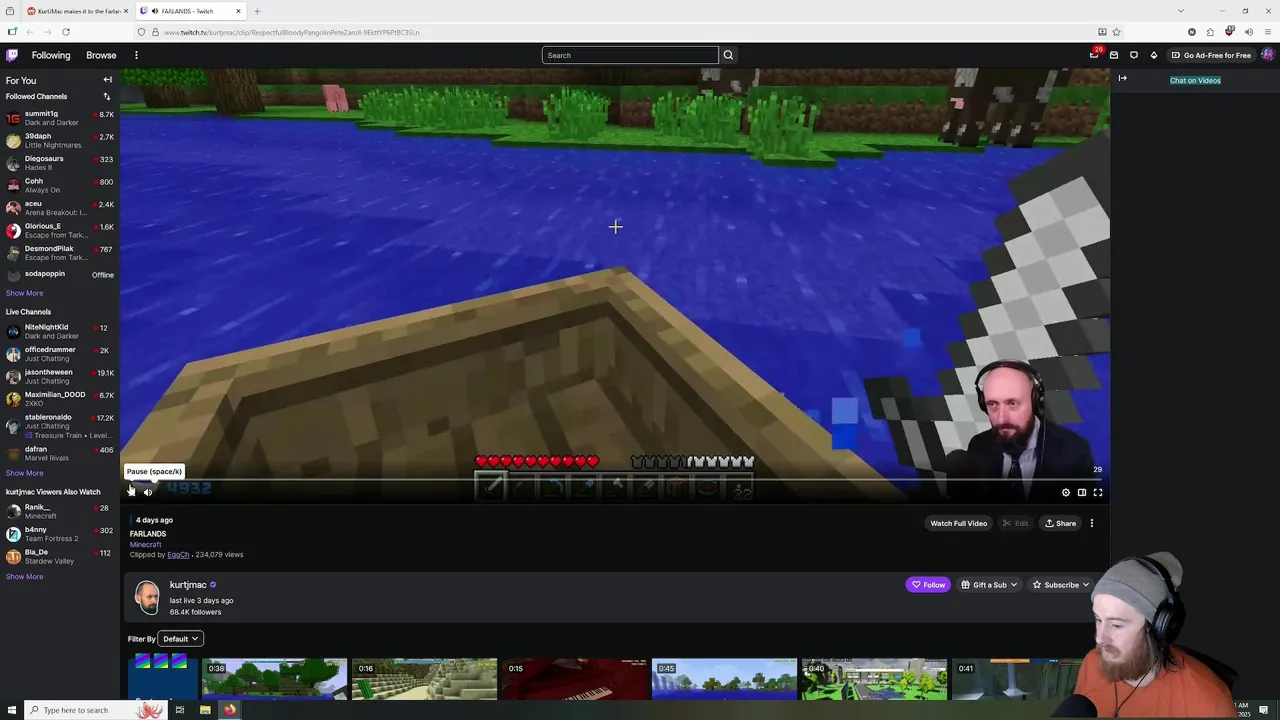Toggle theatre mode on the player

tap(1082, 492)
